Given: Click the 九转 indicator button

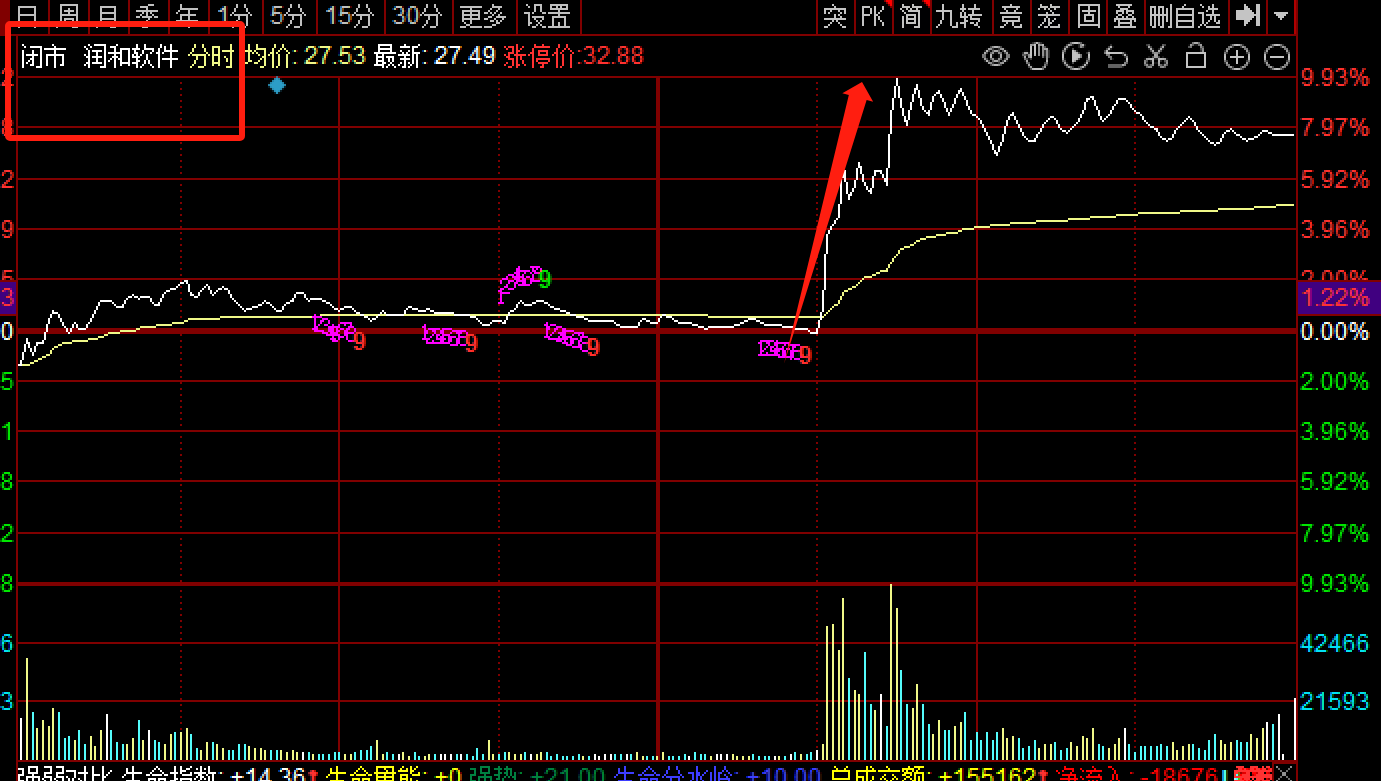Looking at the screenshot, I should (x=960, y=16).
